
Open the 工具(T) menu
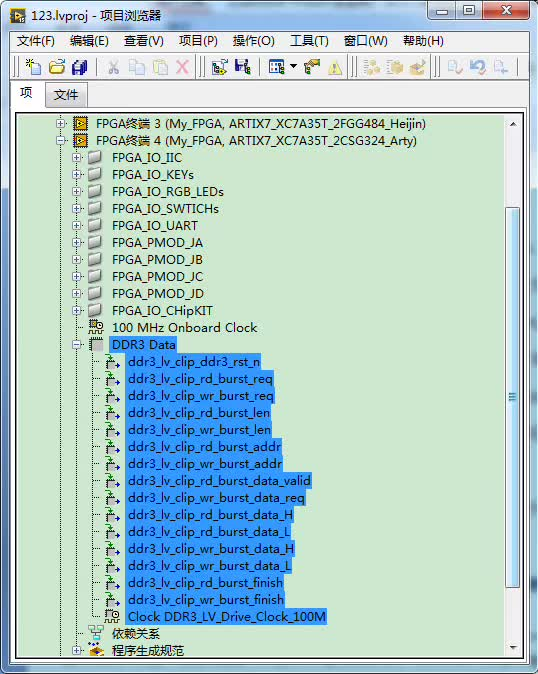click(309, 41)
